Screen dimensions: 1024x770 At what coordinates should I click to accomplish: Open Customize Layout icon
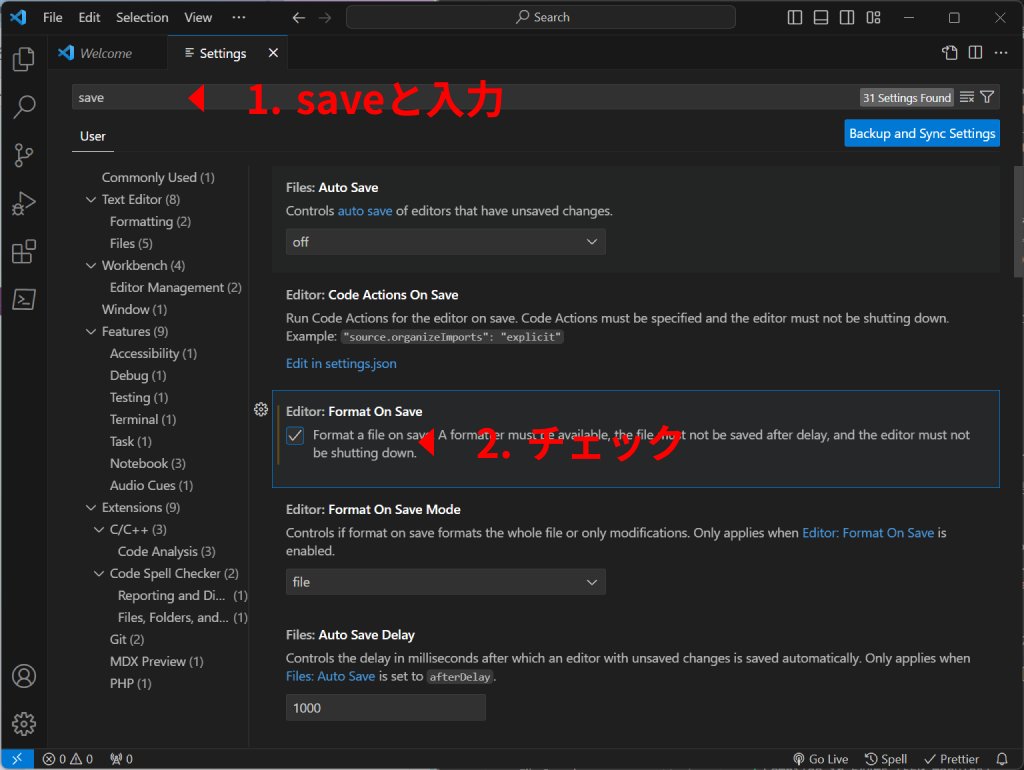[x=873, y=18]
